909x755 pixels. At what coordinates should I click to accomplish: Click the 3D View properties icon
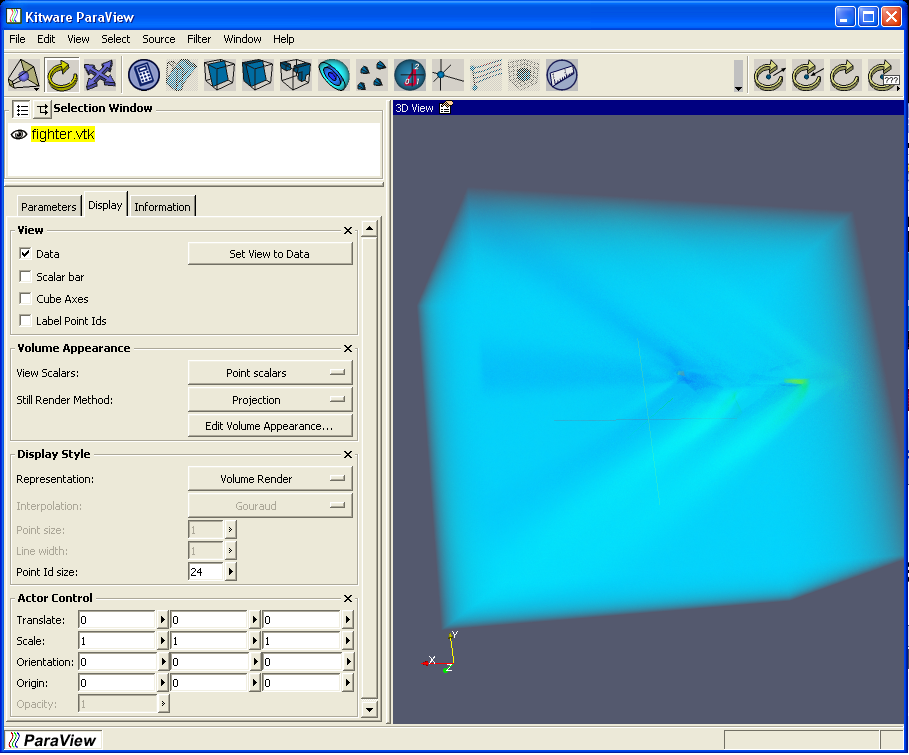click(446, 108)
